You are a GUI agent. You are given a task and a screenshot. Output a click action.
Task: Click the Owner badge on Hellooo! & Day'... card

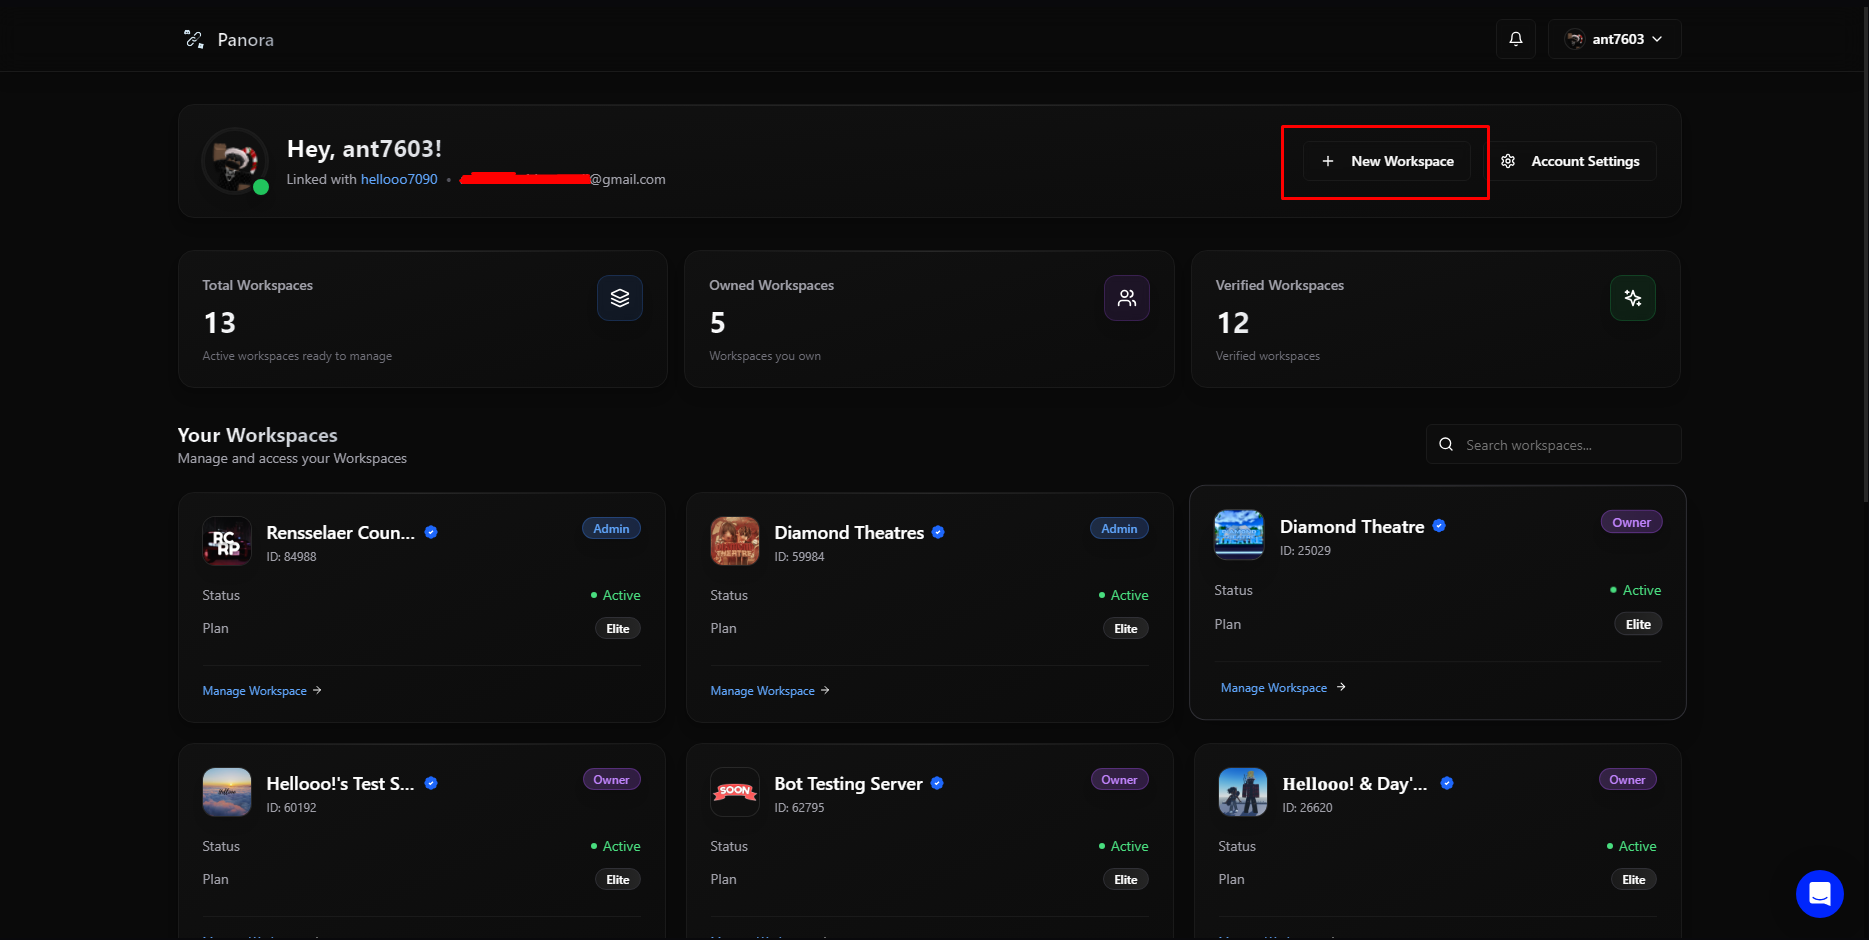click(x=1627, y=780)
